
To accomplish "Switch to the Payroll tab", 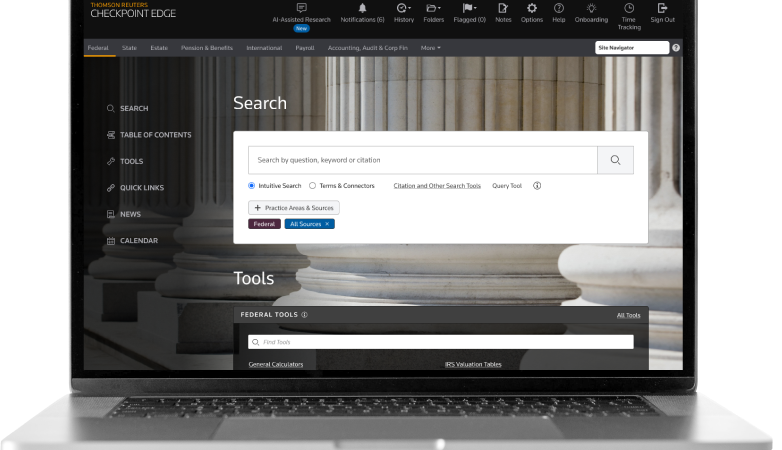I will [x=305, y=48].
